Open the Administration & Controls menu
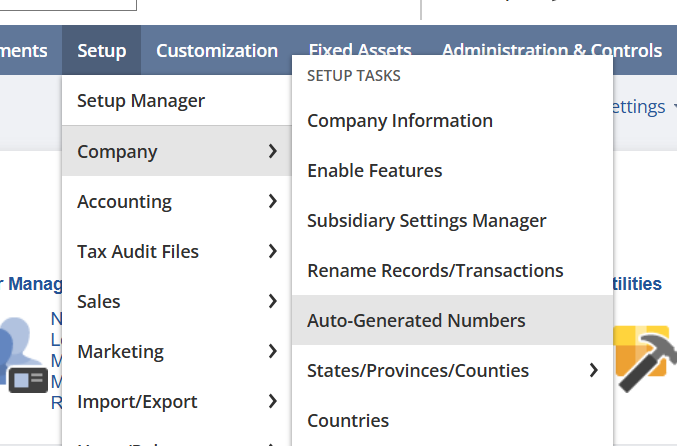 551,51
